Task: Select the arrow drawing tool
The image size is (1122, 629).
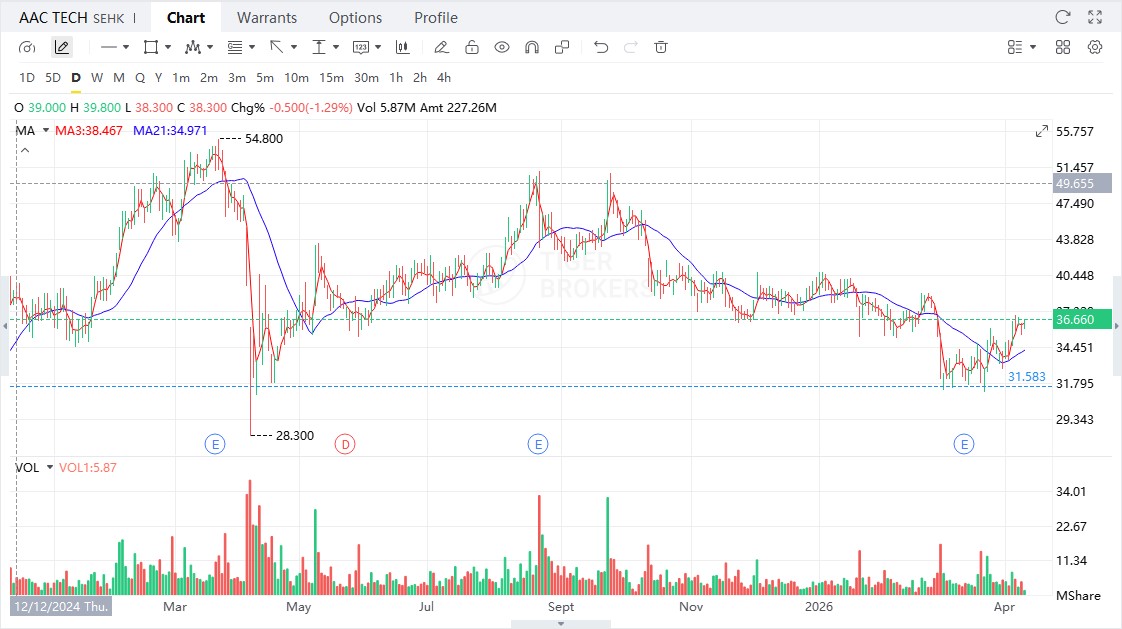Action: (x=276, y=47)
